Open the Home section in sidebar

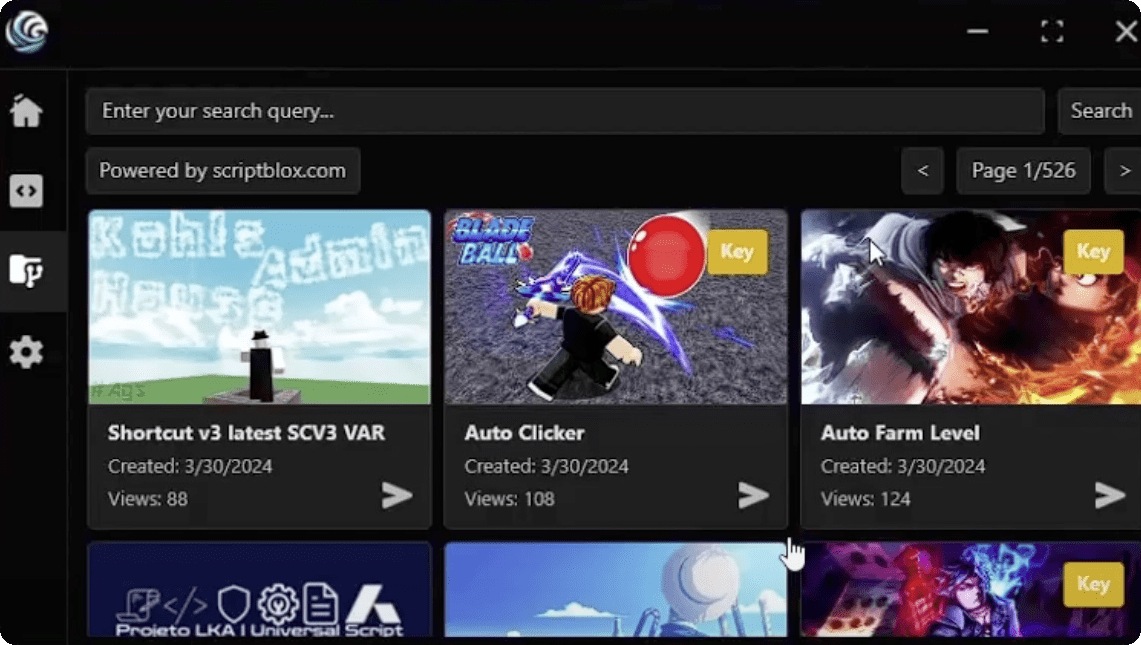pyautogui.click(x=26, y=111)
